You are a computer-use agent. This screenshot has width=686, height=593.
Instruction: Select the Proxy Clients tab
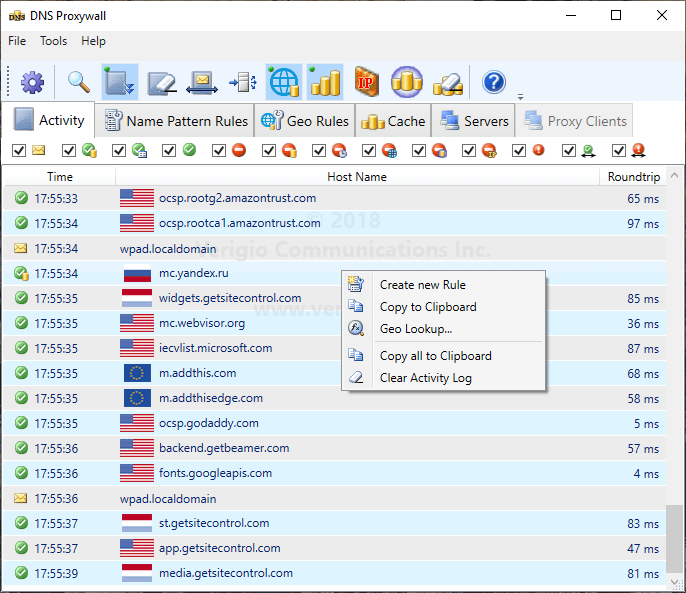point(574,121)
